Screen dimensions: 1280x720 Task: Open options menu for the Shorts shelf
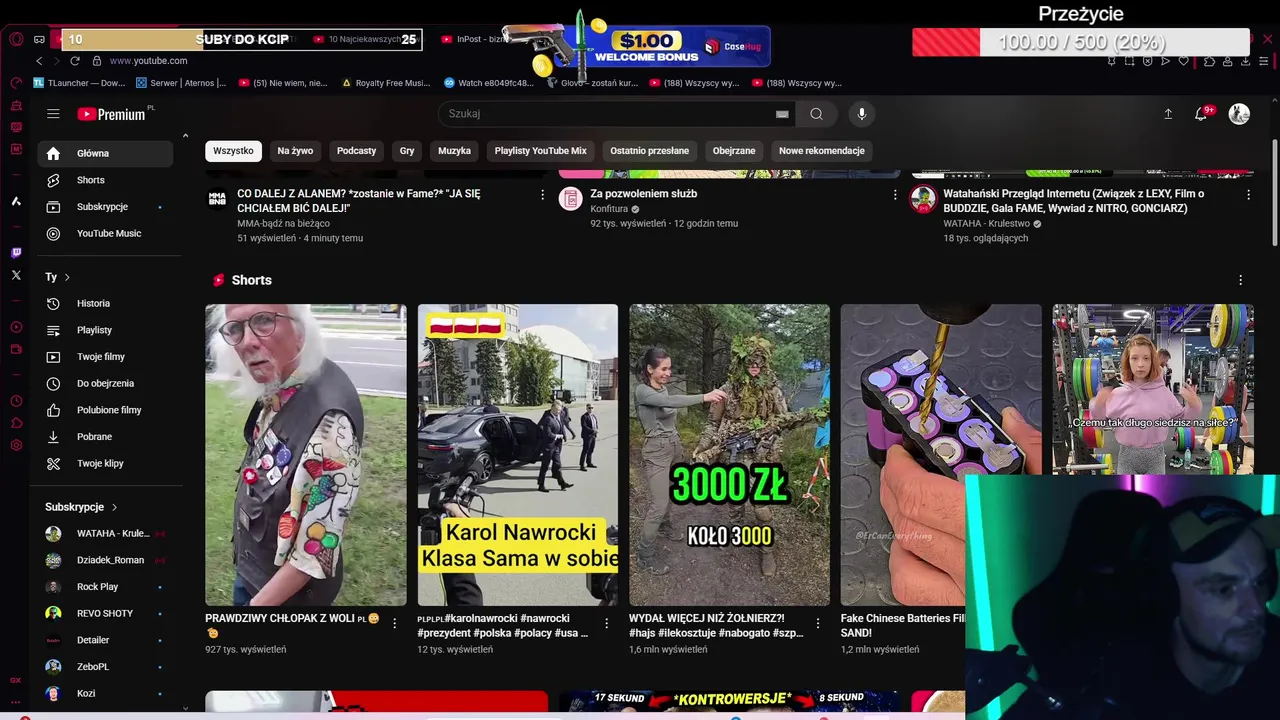tap(1240, 280)
